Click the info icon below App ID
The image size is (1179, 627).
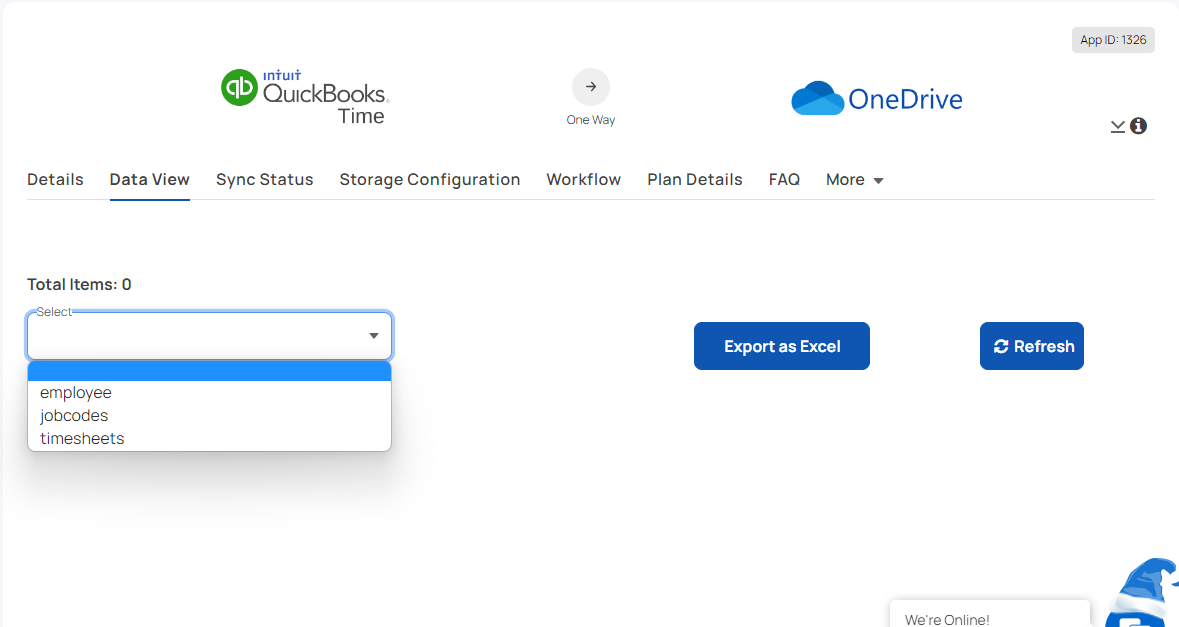1138,126
